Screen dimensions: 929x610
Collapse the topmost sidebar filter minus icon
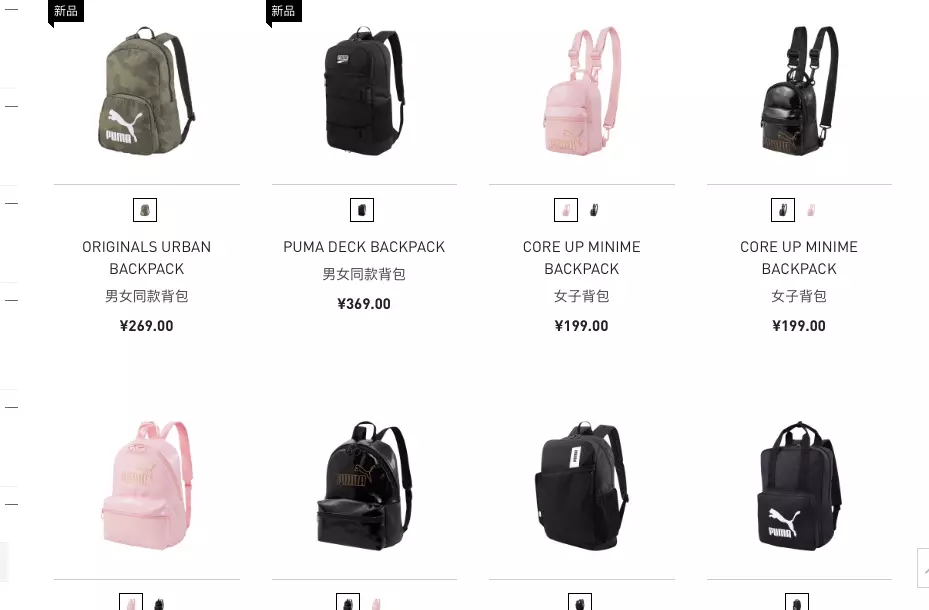11,9
